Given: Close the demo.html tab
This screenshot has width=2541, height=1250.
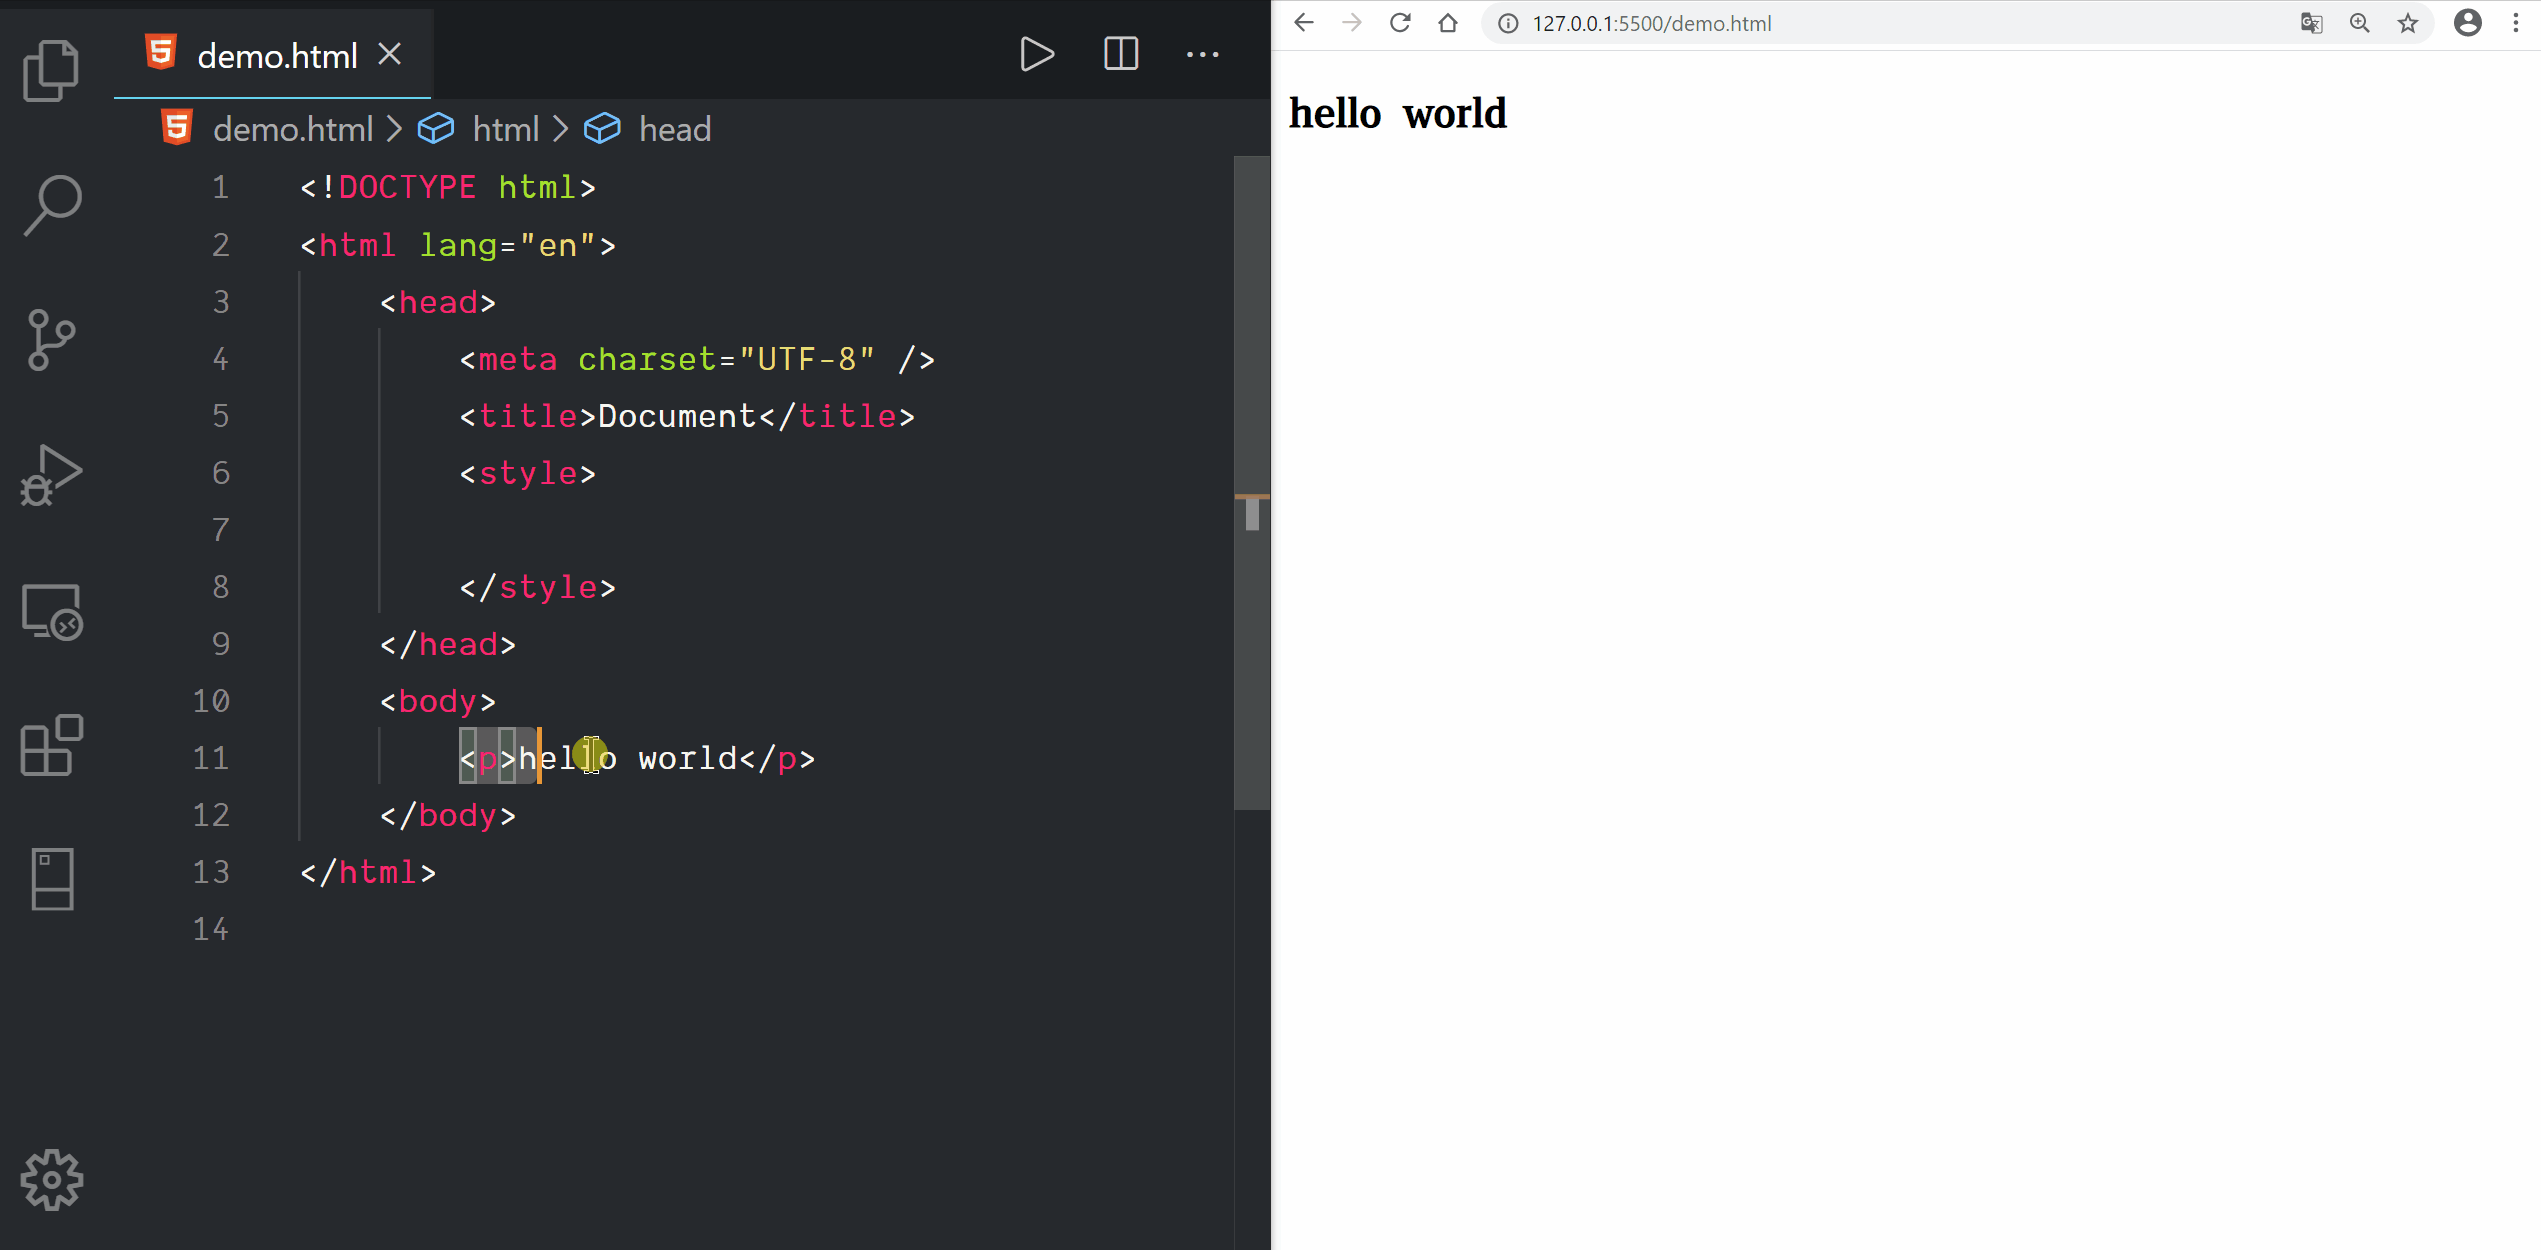Looking at the screenshot, I should pos(390,54).
